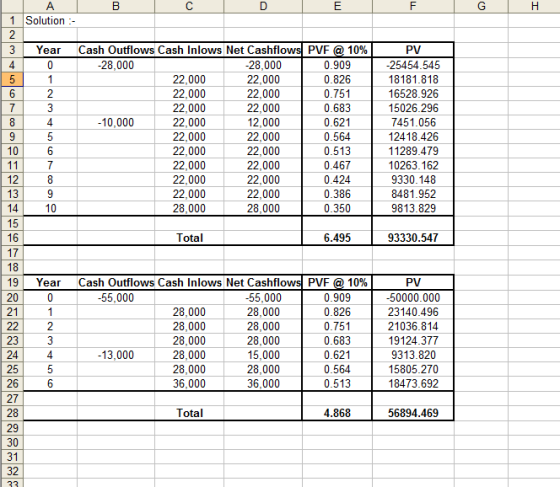Select PVF cell 0.564 in row 25

tap(338, 369)
